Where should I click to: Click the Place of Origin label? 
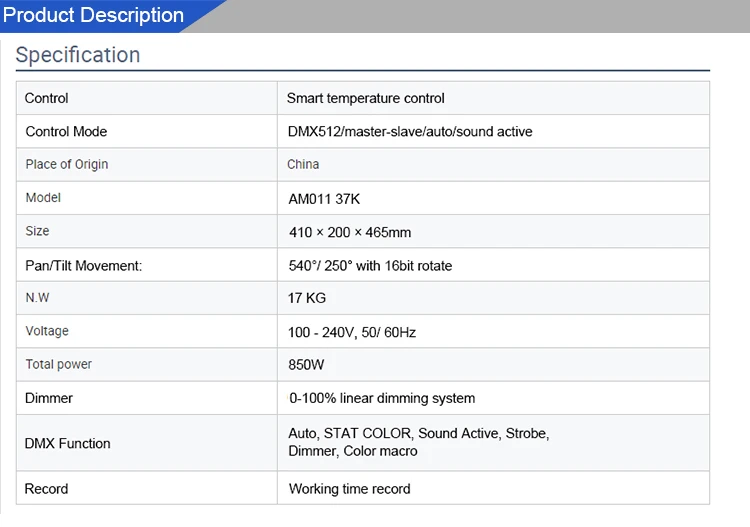click(67, 164)
